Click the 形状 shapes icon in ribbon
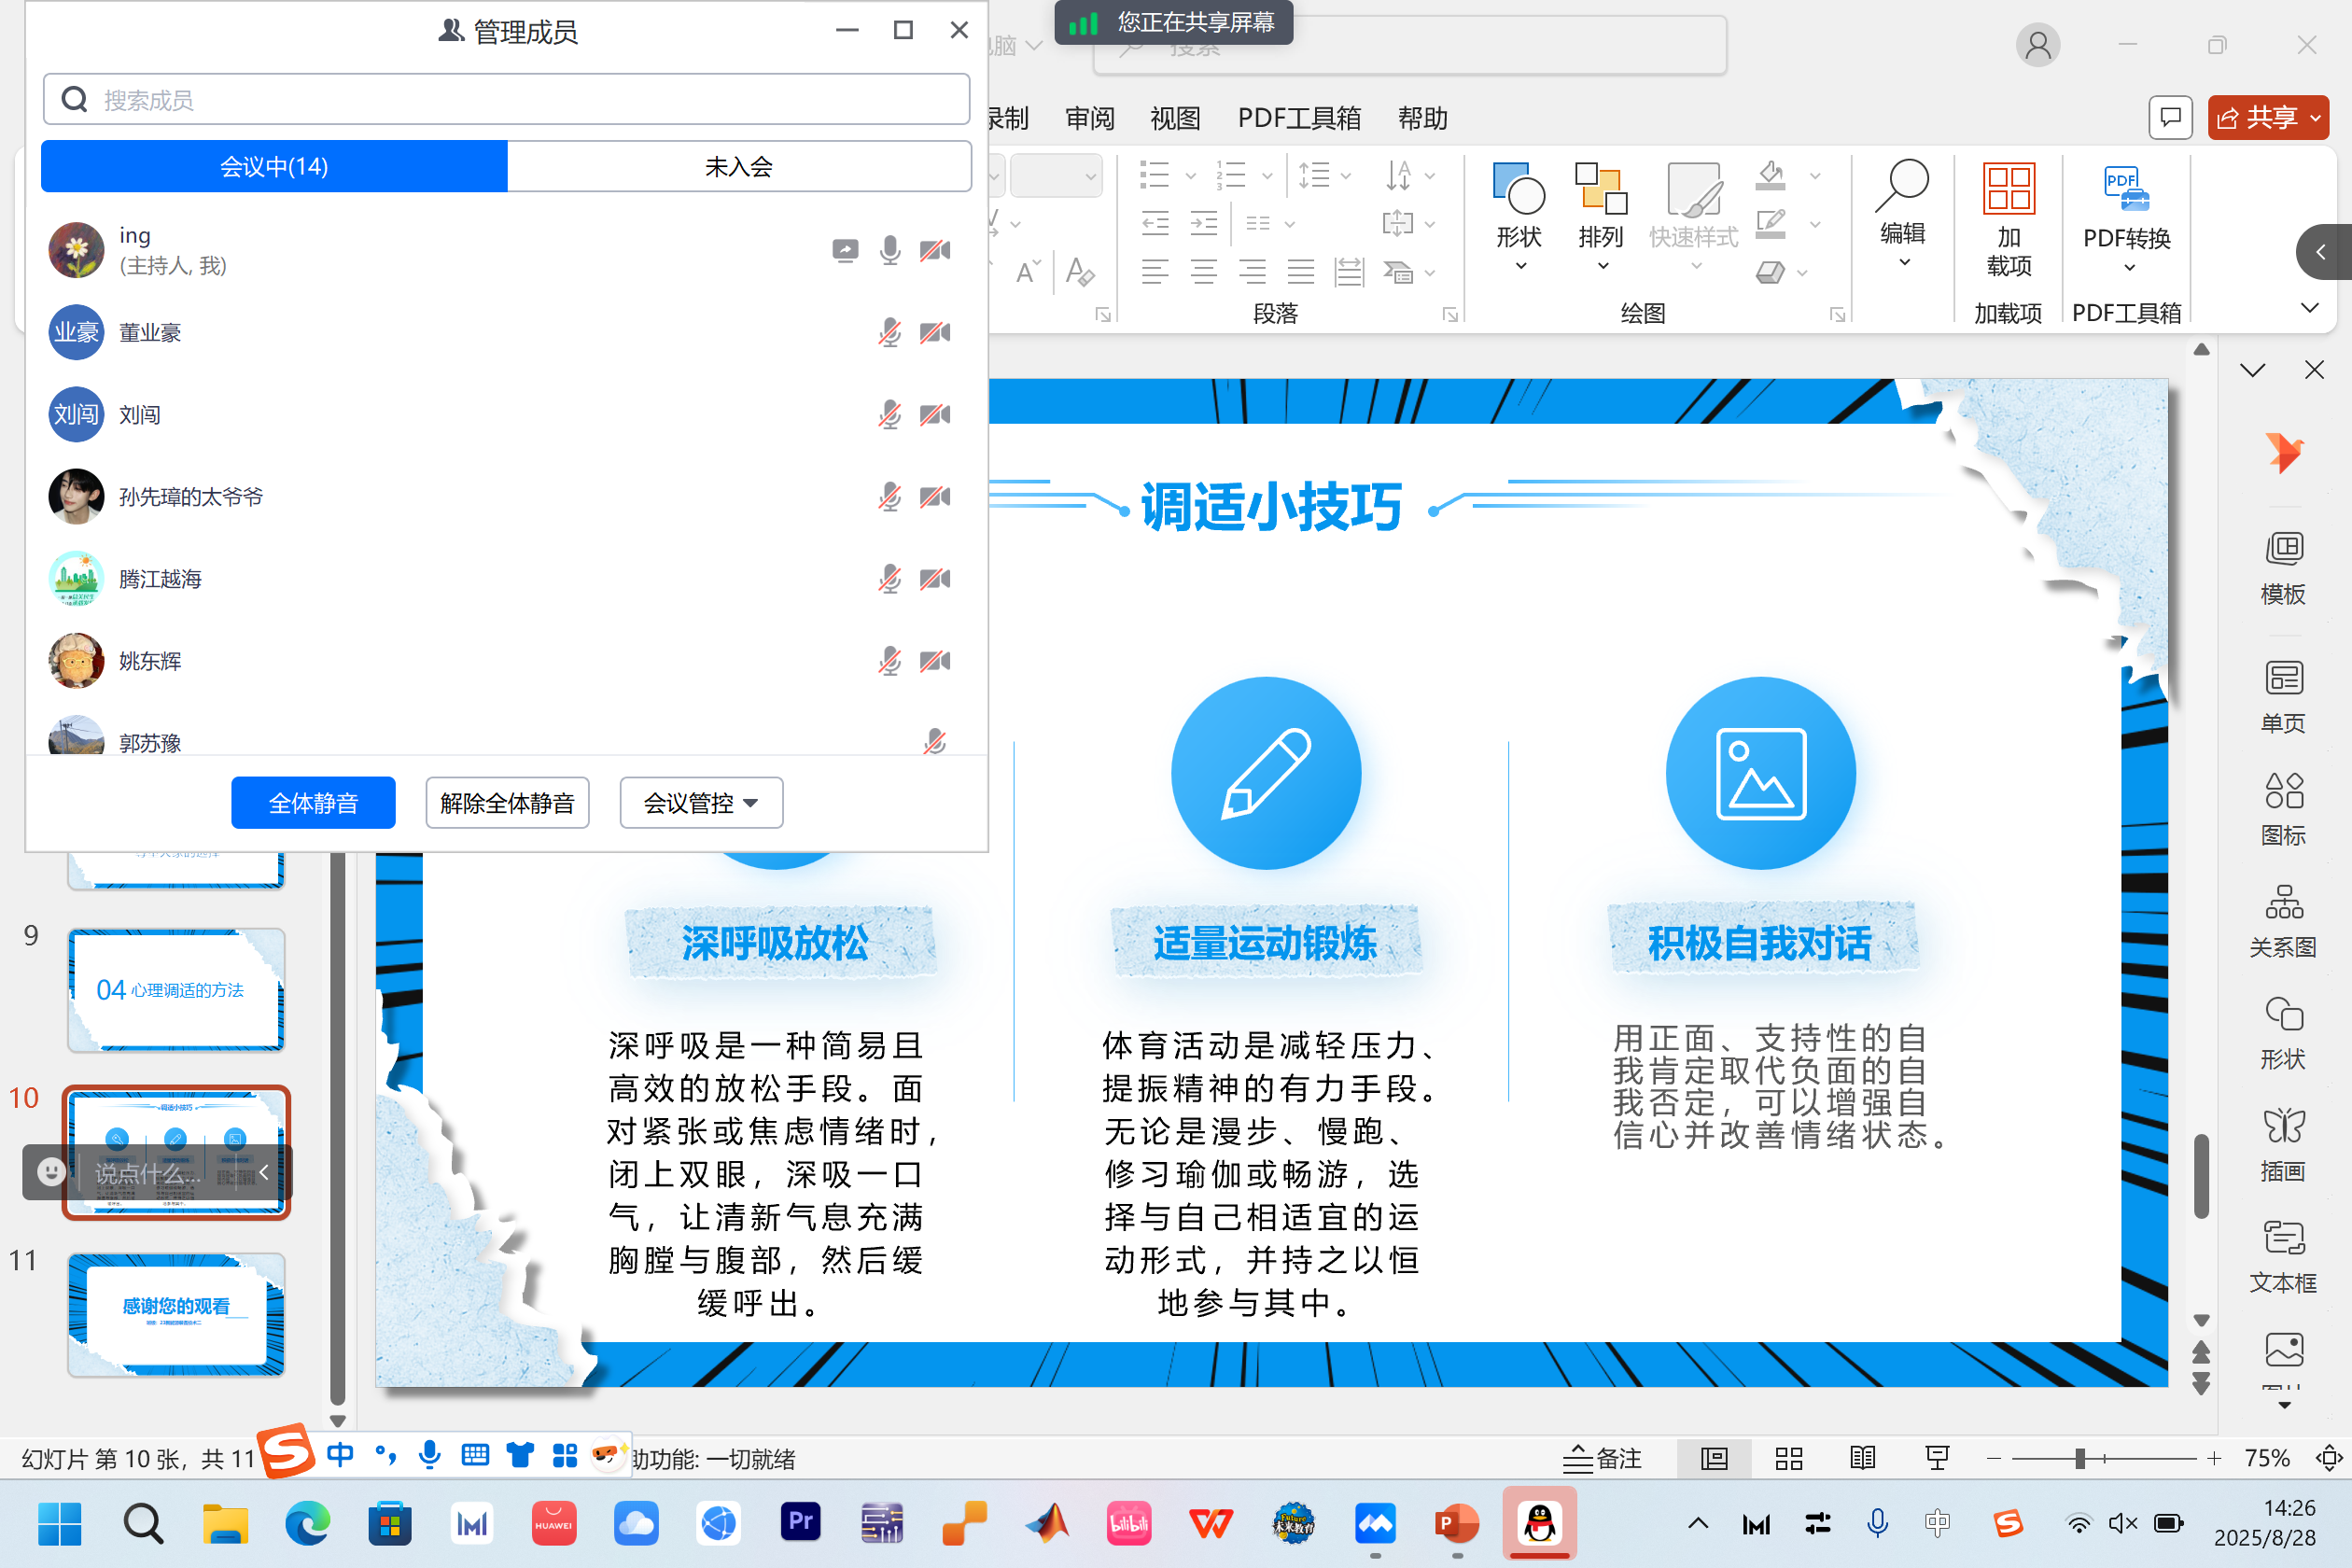The width and height of the screenshot is (2352, 1568). click(1518, 190)
